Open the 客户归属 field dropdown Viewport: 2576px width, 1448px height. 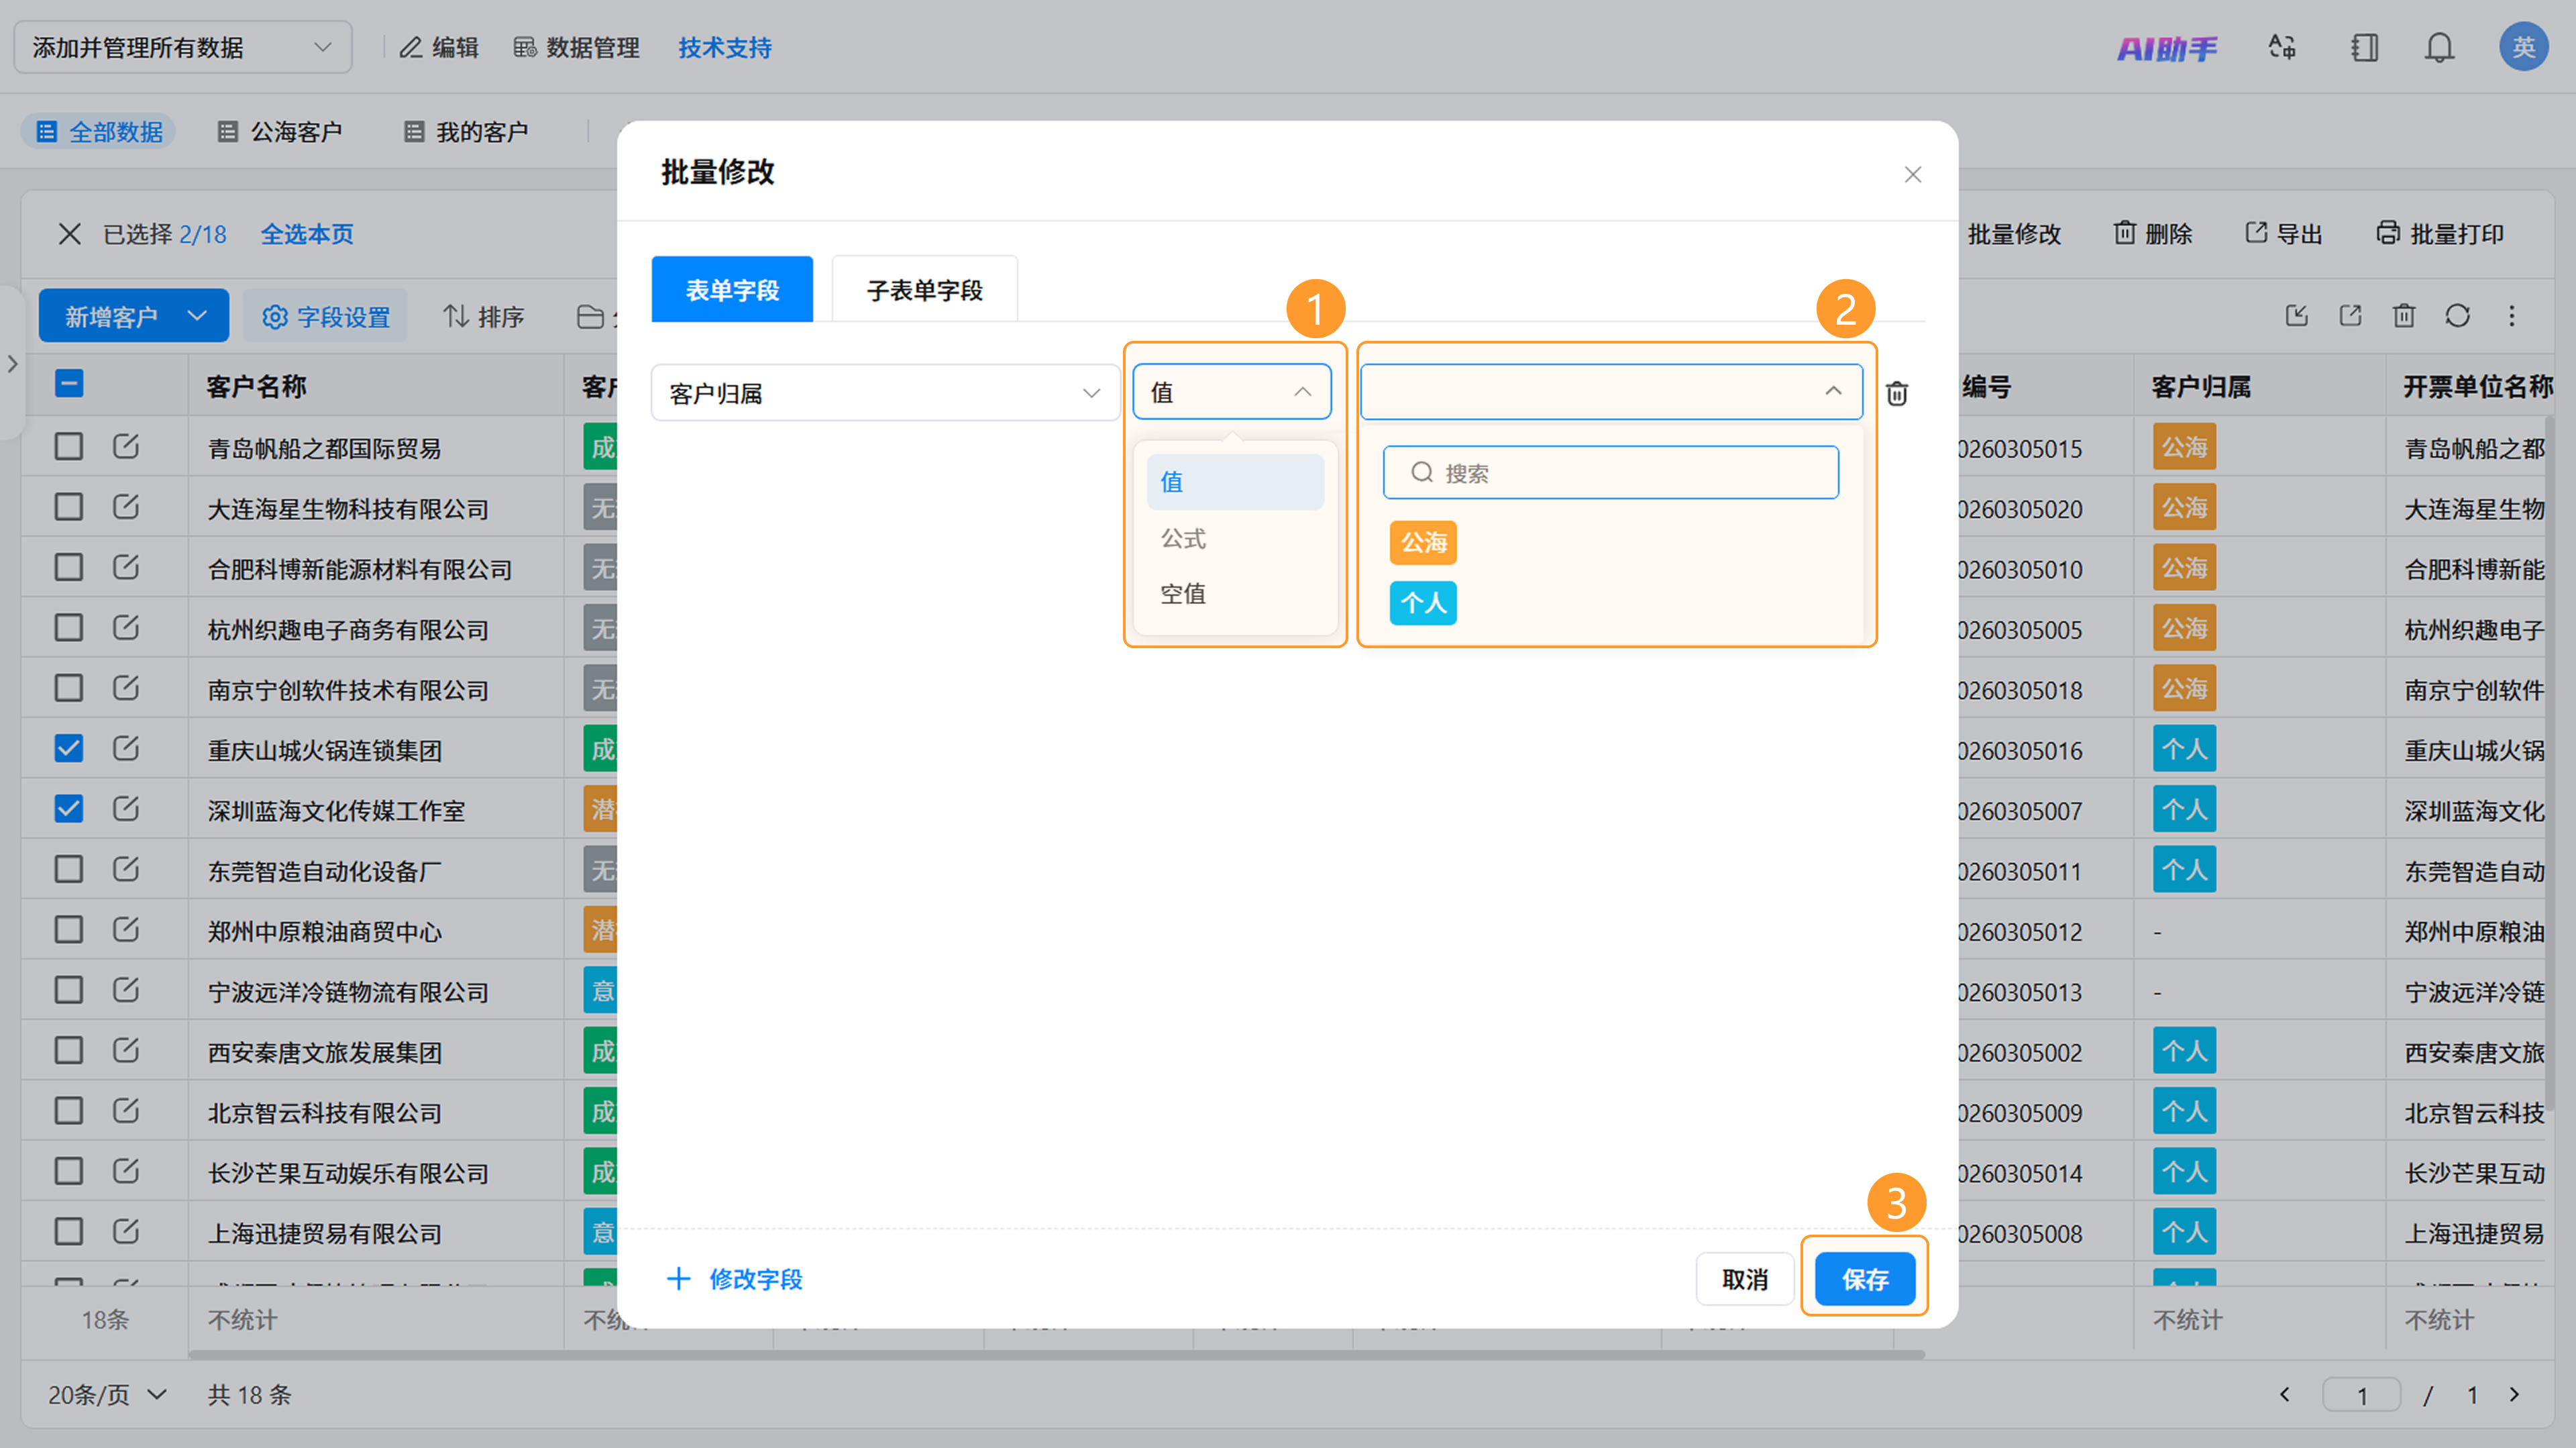click(x=885, y=393)
